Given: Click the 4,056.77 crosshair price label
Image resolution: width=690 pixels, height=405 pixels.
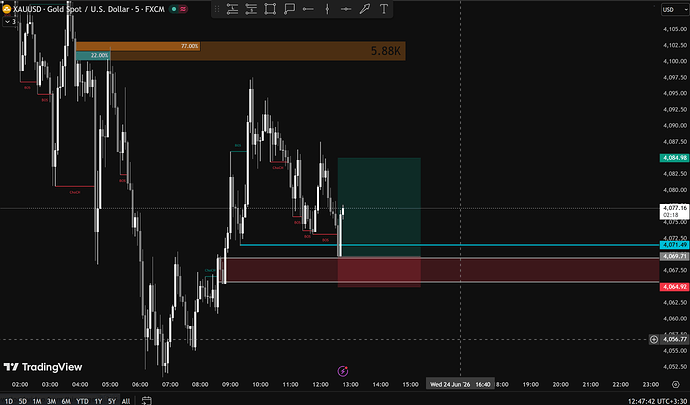Looking at the screenshot, I should pyautogui.click(x=674, y=339).
